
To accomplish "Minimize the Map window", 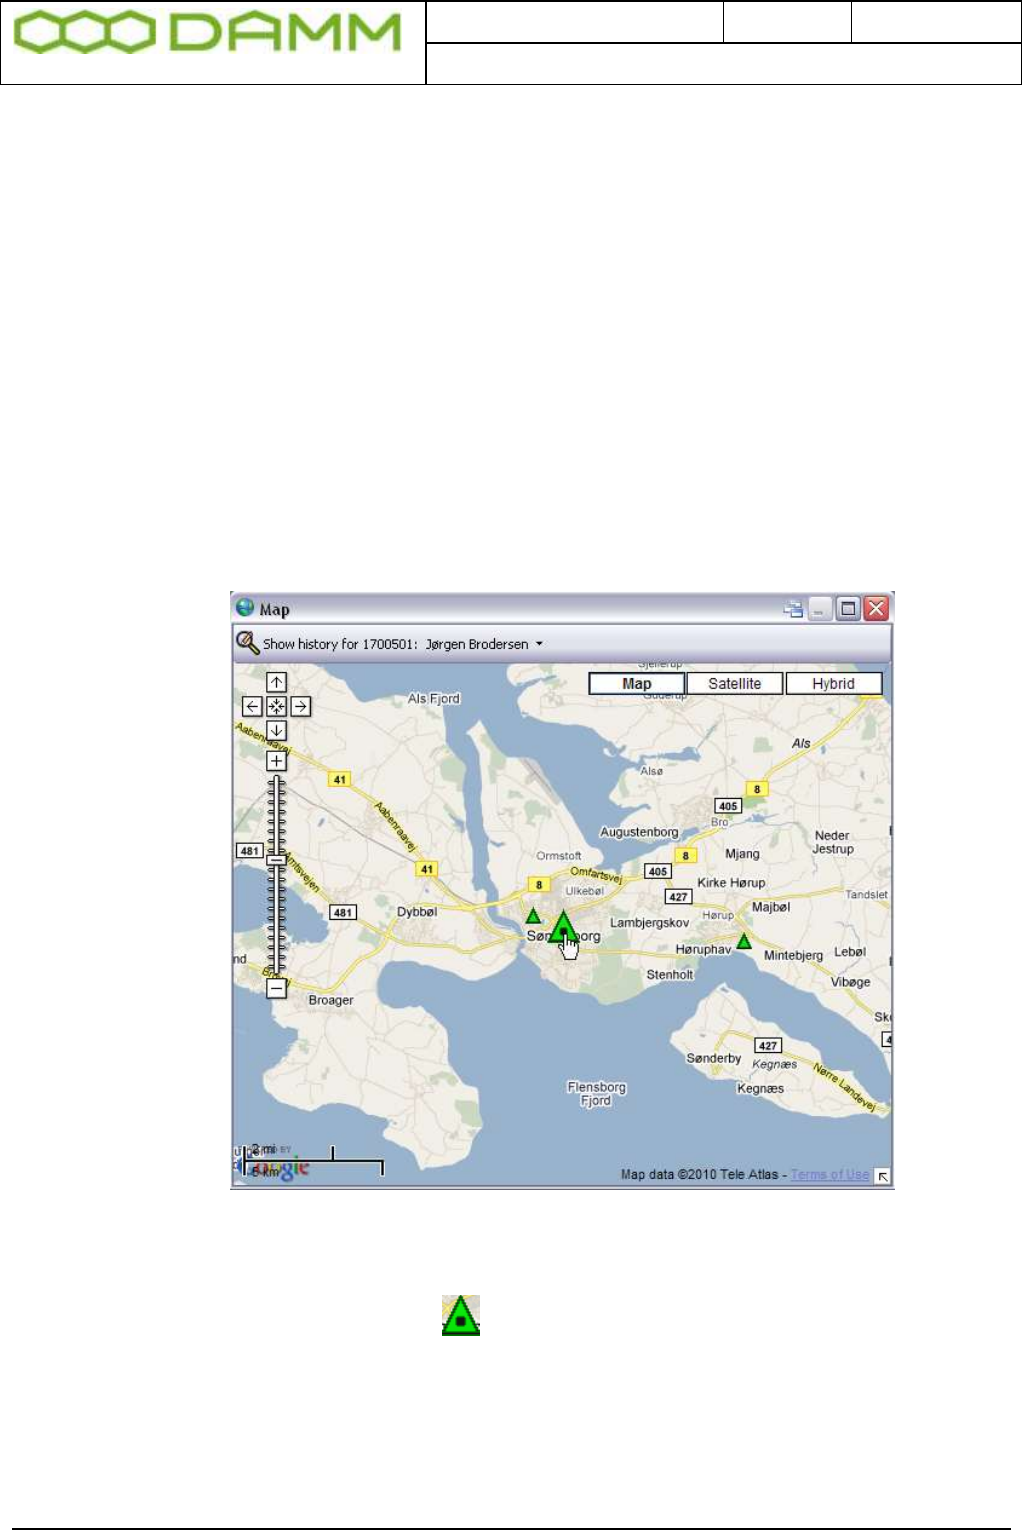I will [x=821, y=609].
